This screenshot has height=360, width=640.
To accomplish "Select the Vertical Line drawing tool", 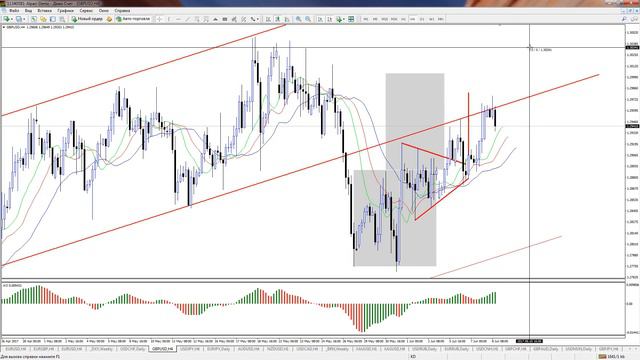I will [169, 19].
